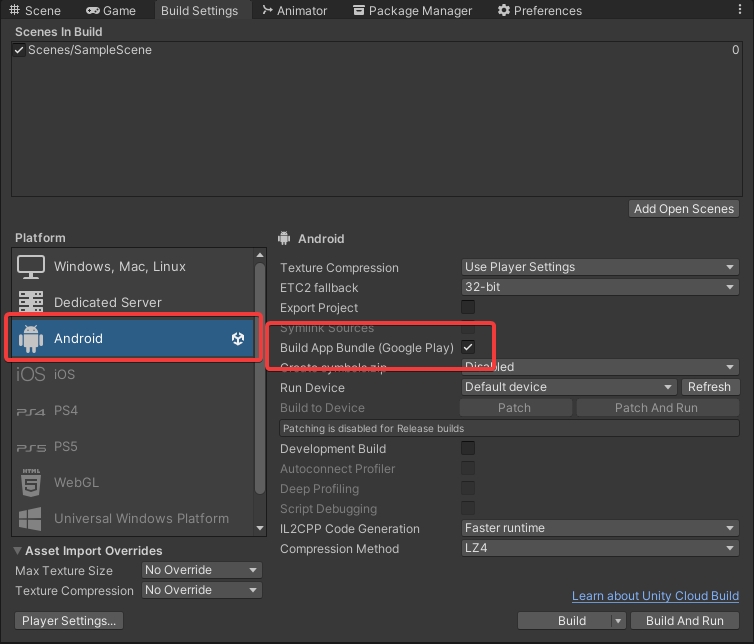The image size is (754, 644).
Task: Click the Android robot platform icon
Action: coord(31,338)
